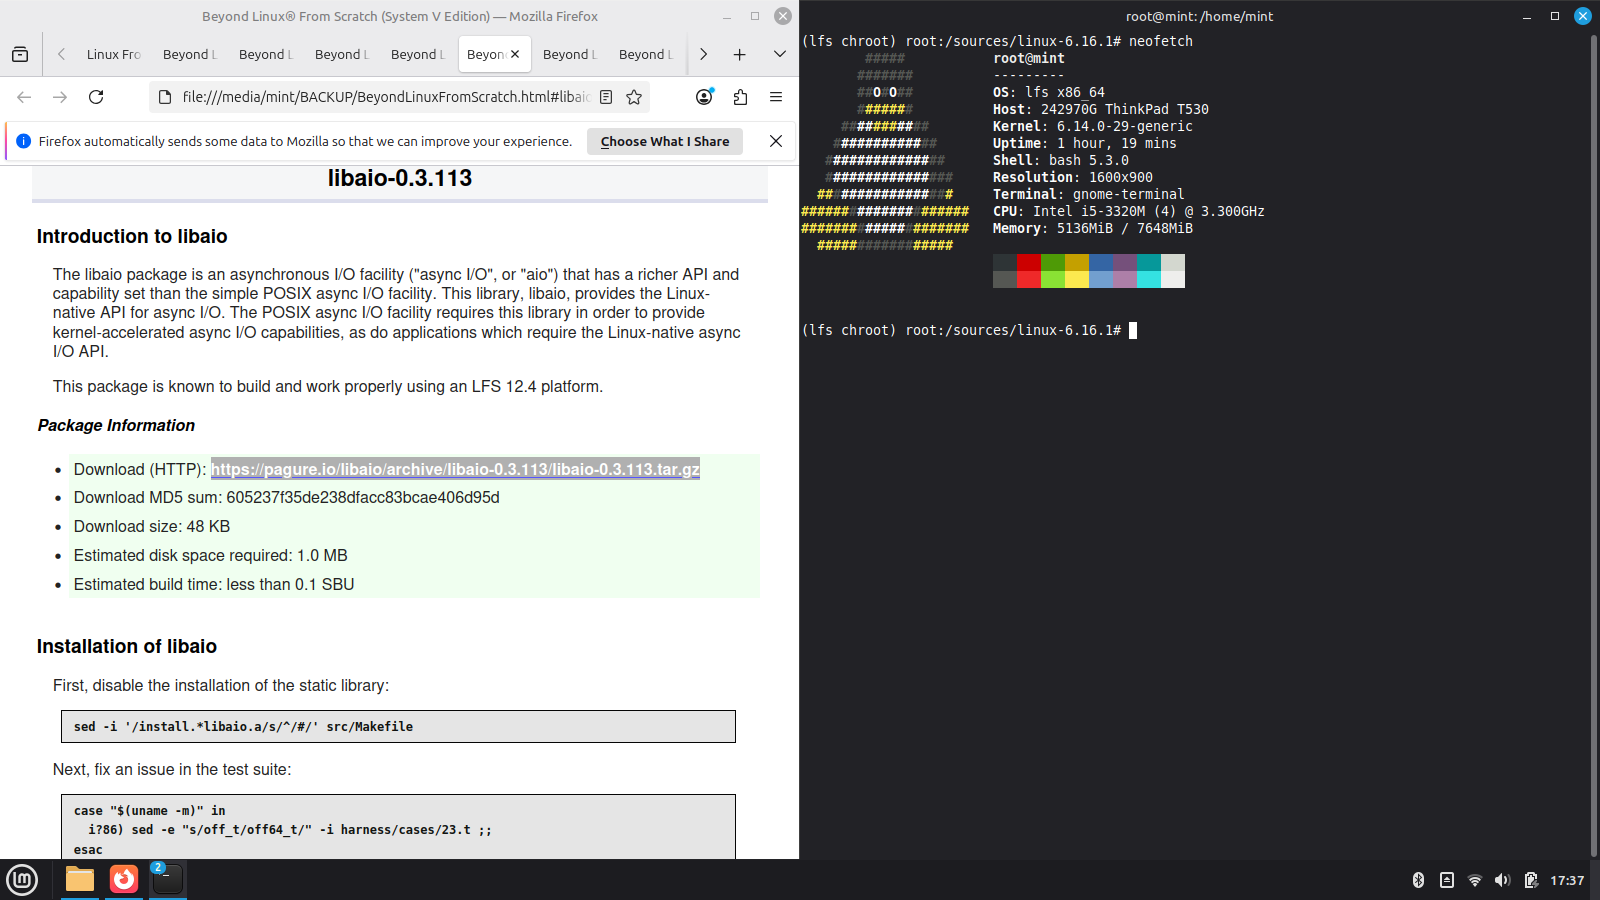Click the Memory usage line in terminal
Screen dimensions: 1600x900
(x=1093, y=228)
